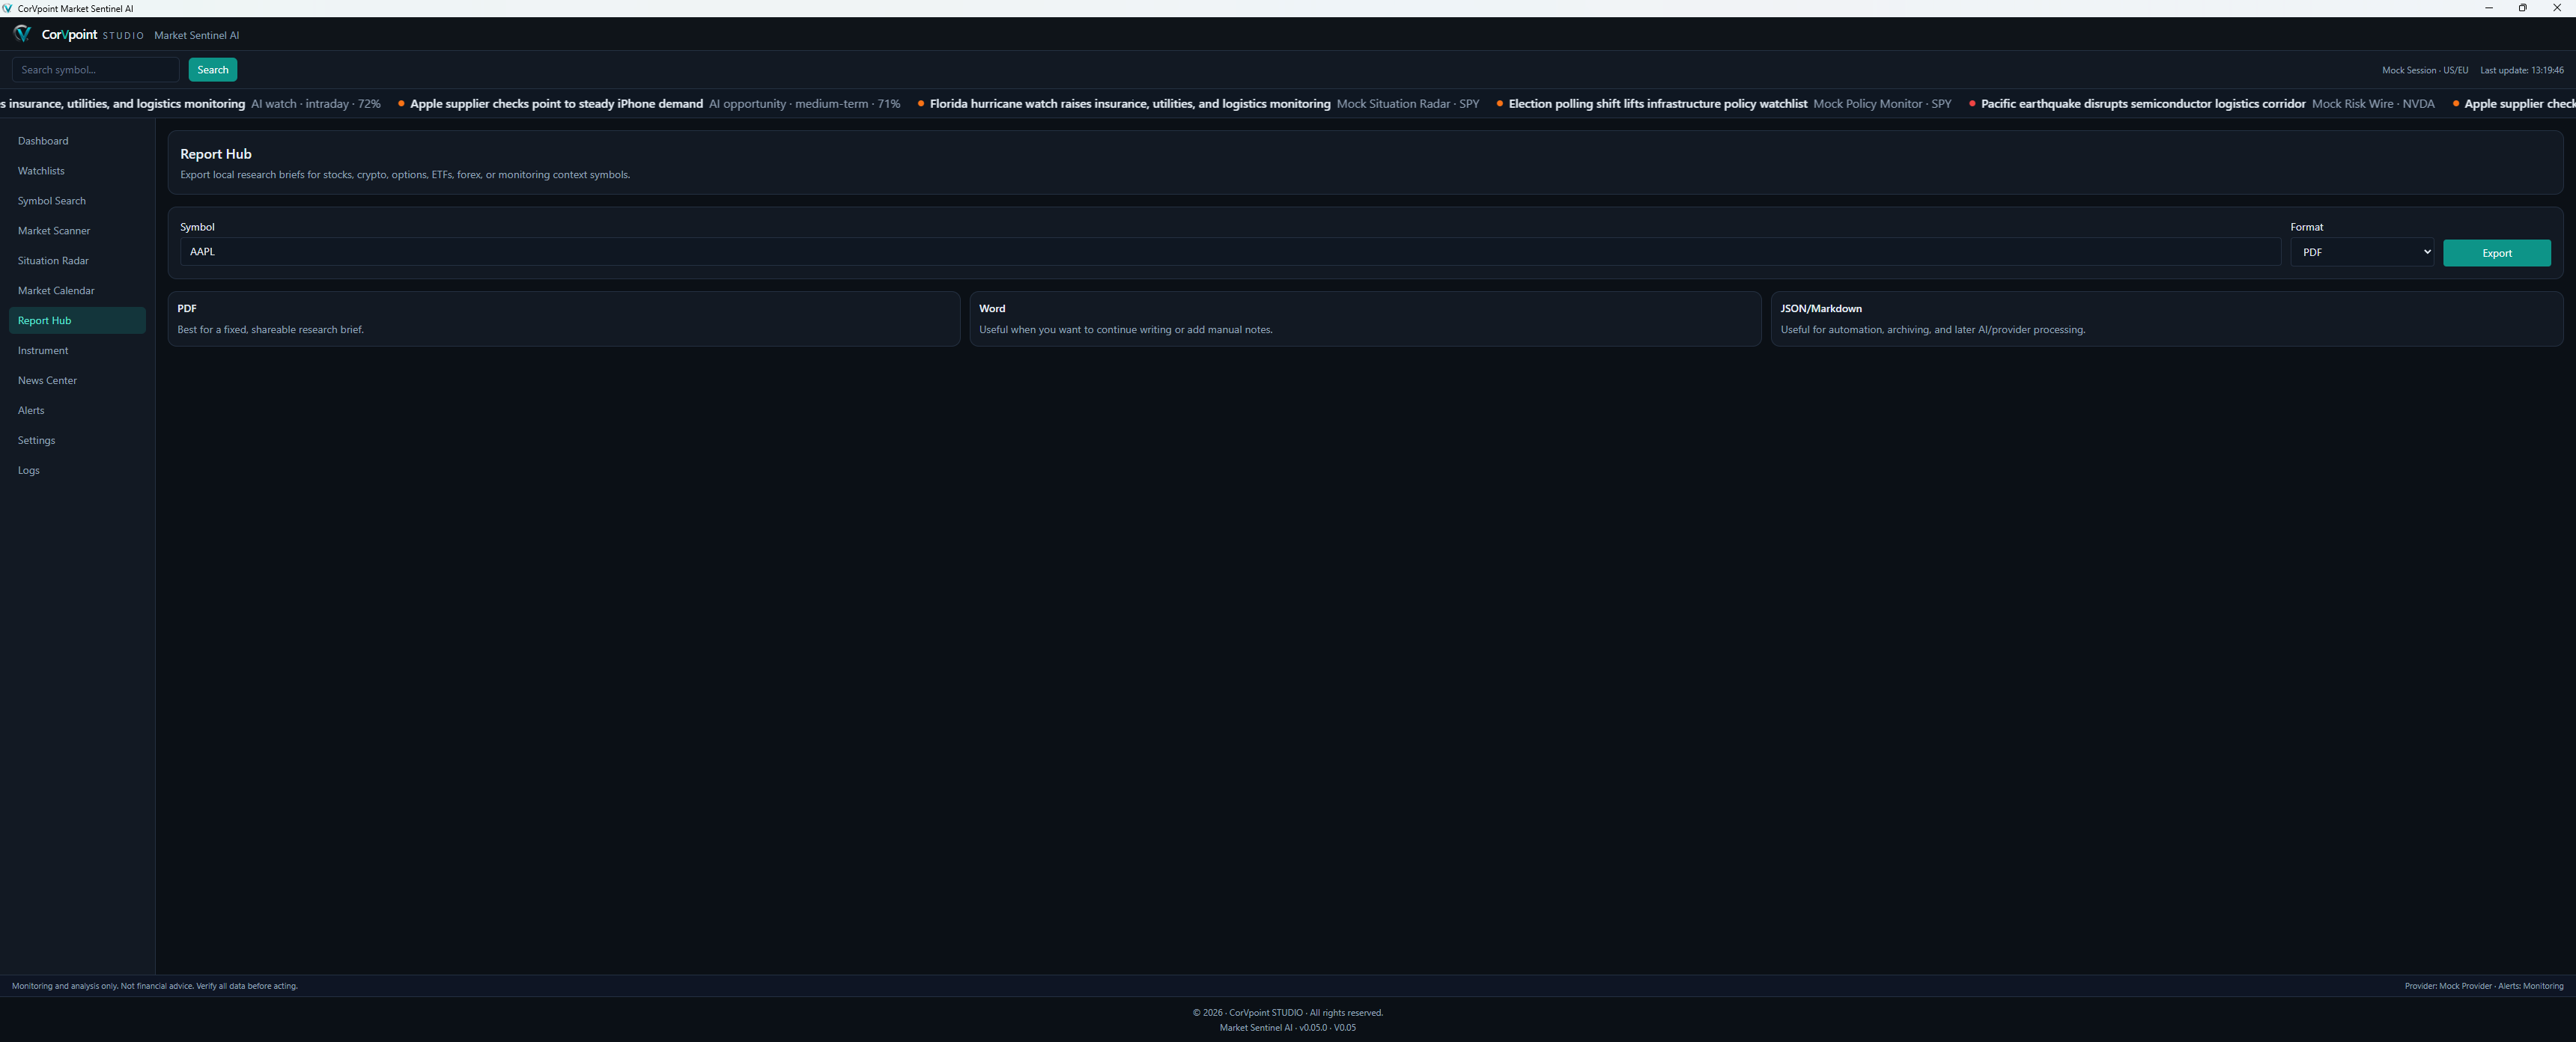The height and width of the screenshot is (1042, 2576).
Task: Click 'Export local research briefs' description text
Action: (405, 175)
